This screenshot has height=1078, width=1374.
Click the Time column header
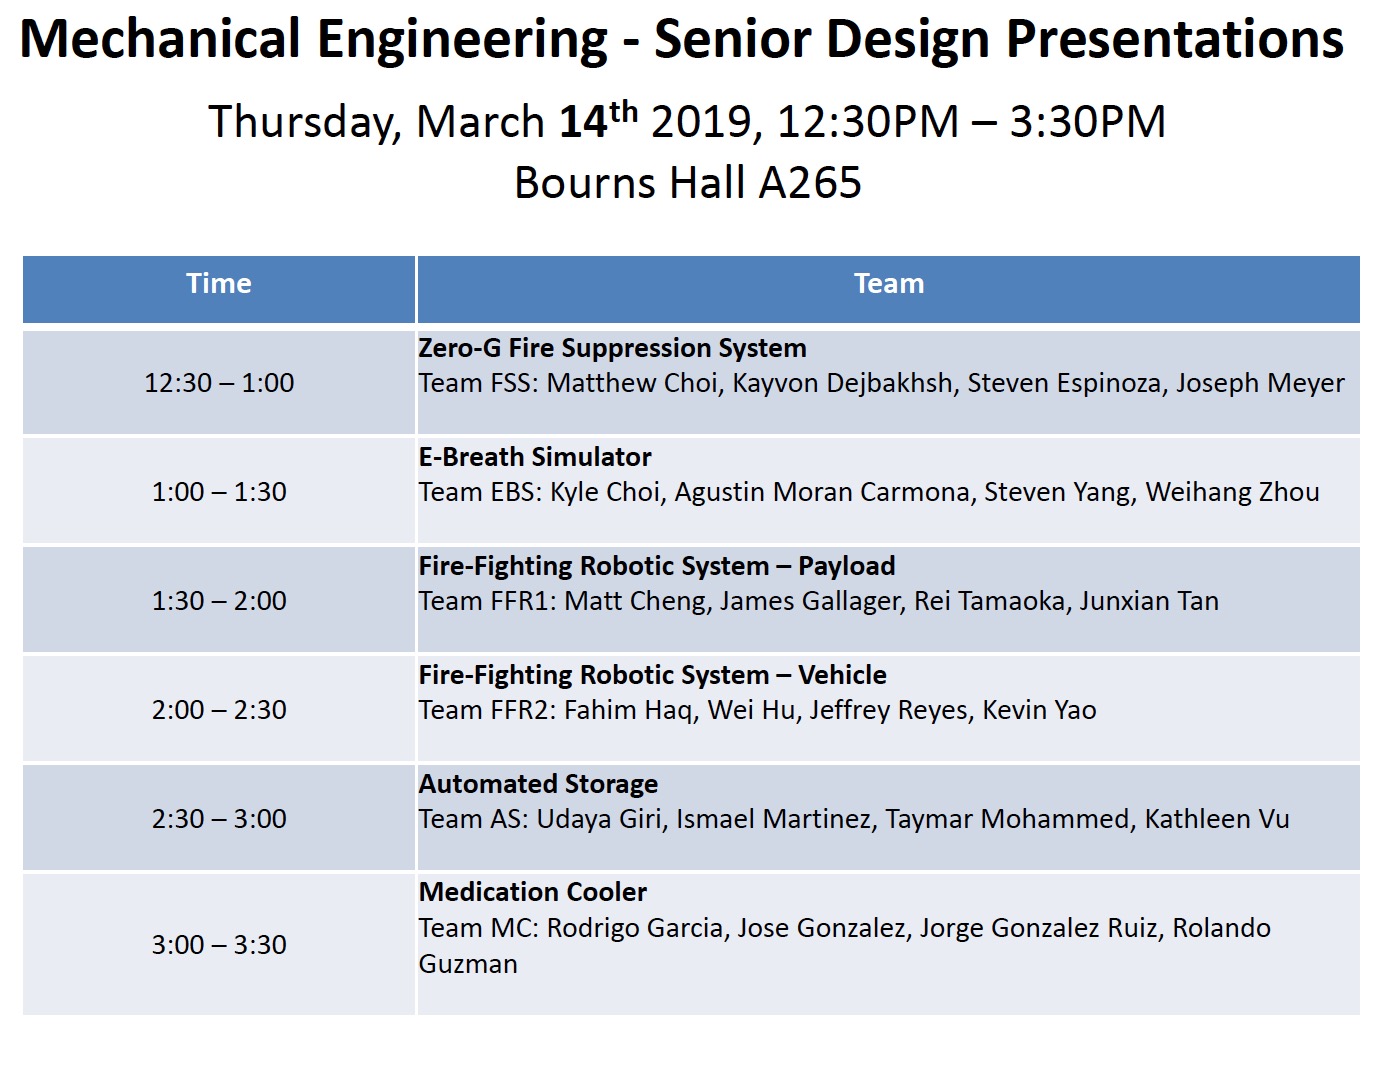pos(218,284)
